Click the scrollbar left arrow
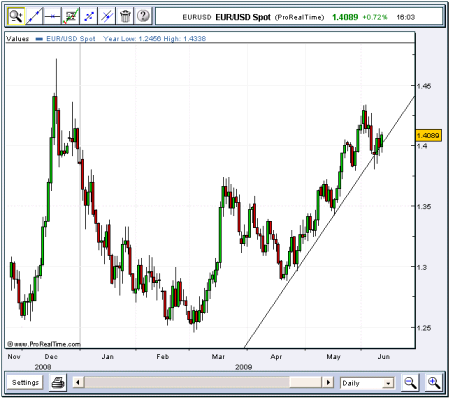The width and height of the screenshot is (450, 398). pos(78,382)
